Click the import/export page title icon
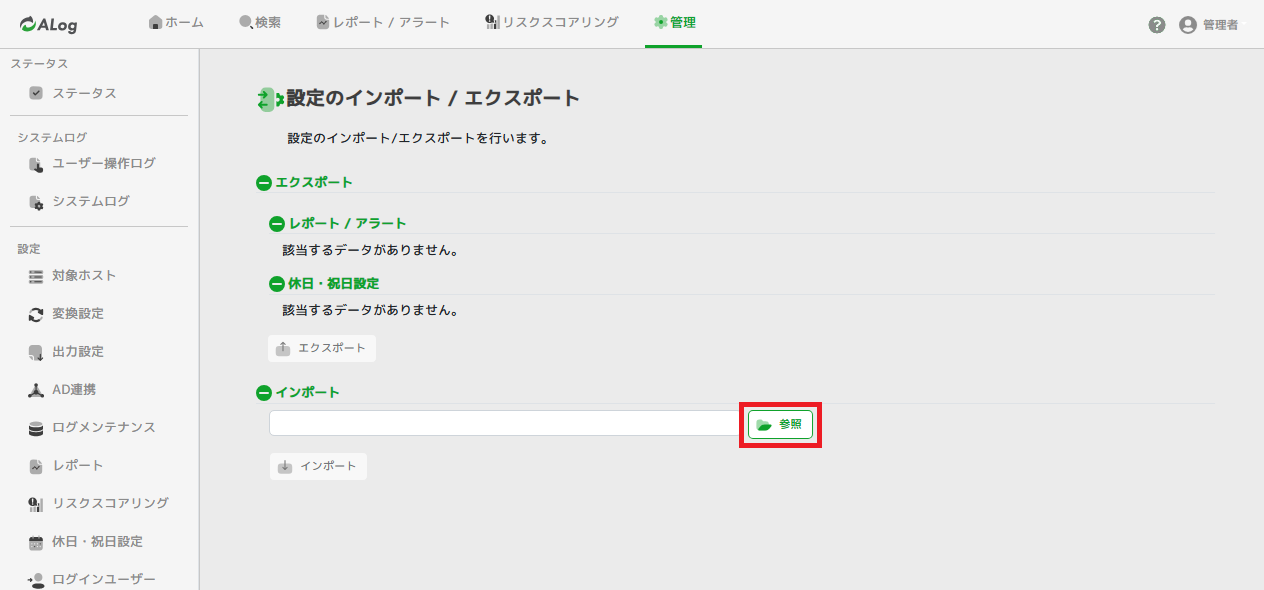This screenshot has height=590, width=1264. point(270,99)
